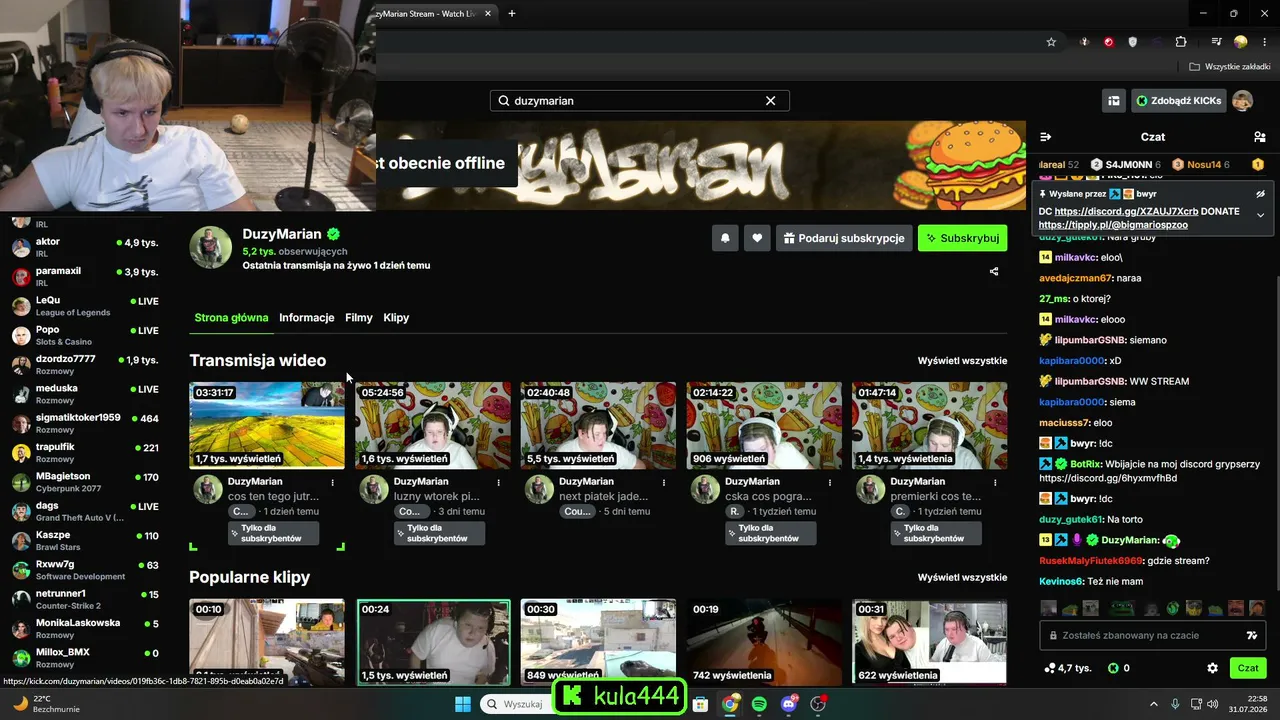
Task: Open the Popo Slots & Casino channel
Action: click(x=85, y=335)
